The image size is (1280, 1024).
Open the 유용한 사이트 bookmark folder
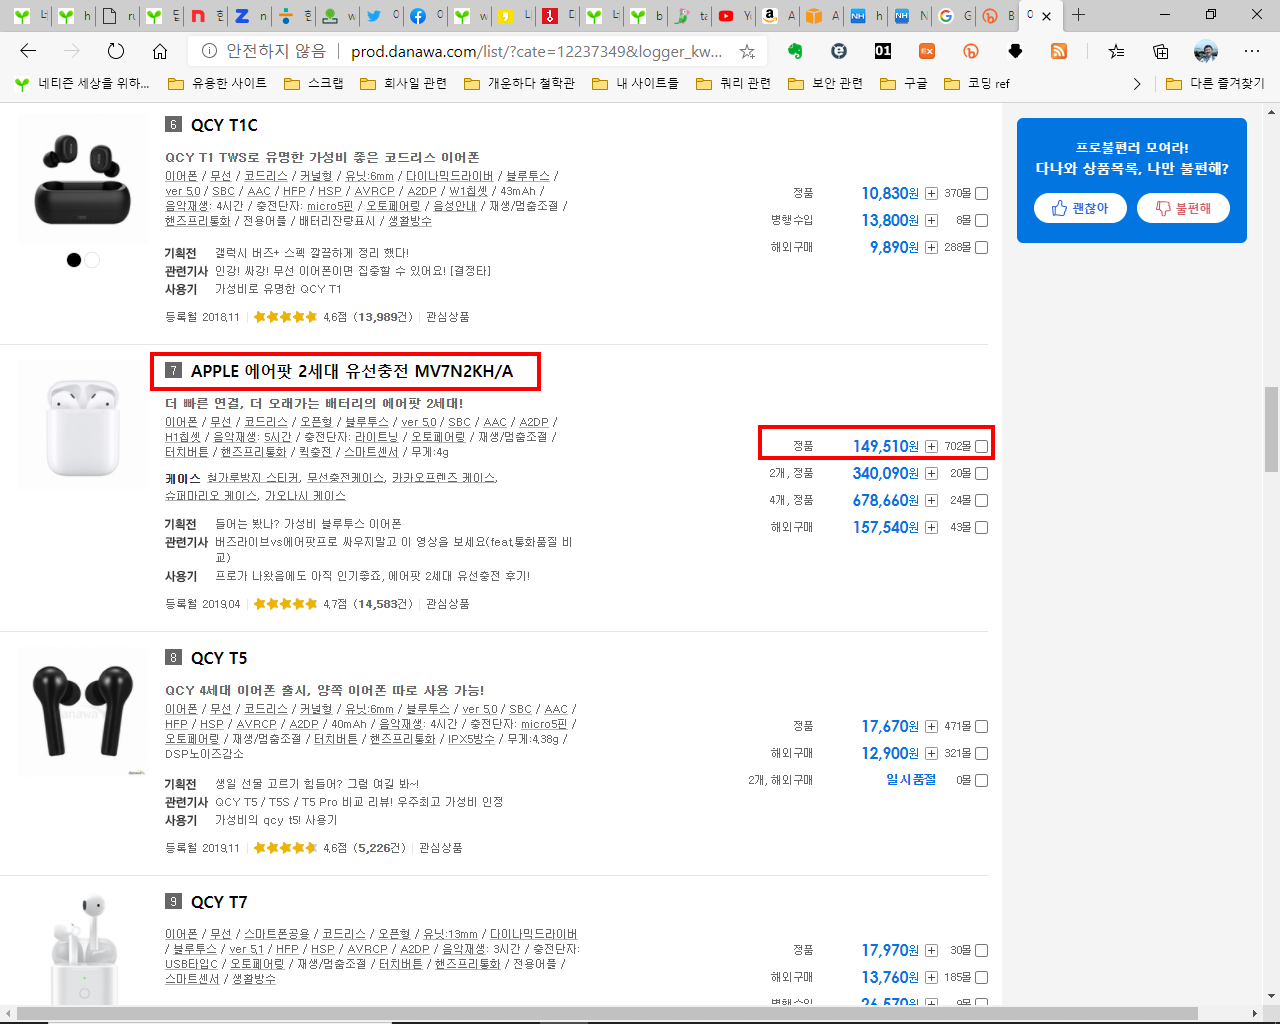click(x=217, y=83)
